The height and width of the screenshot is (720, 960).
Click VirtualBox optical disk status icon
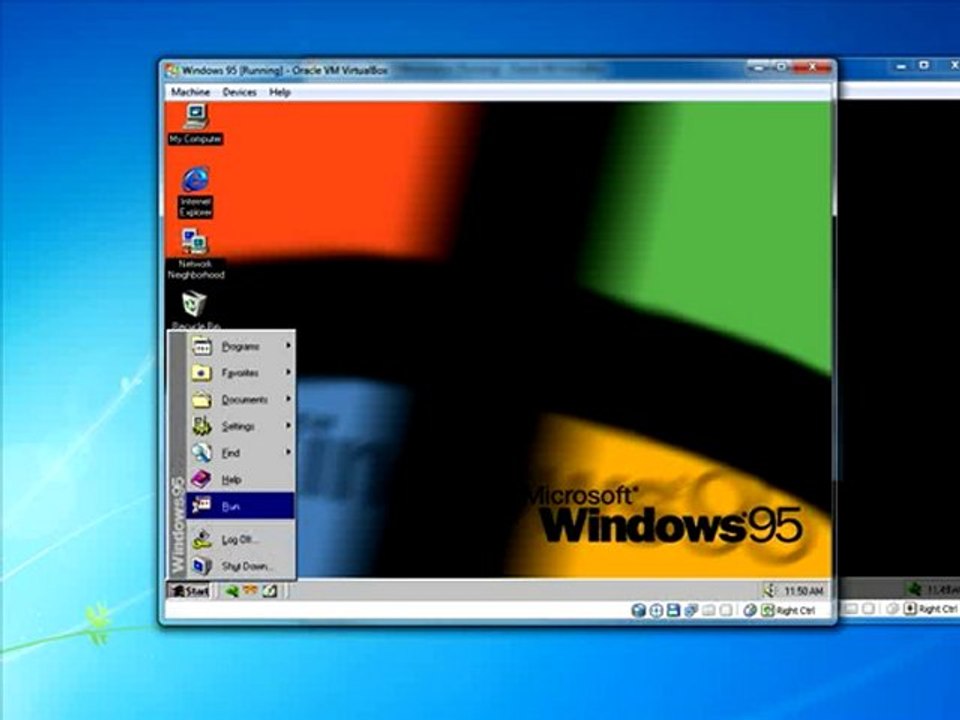point(656,610)
